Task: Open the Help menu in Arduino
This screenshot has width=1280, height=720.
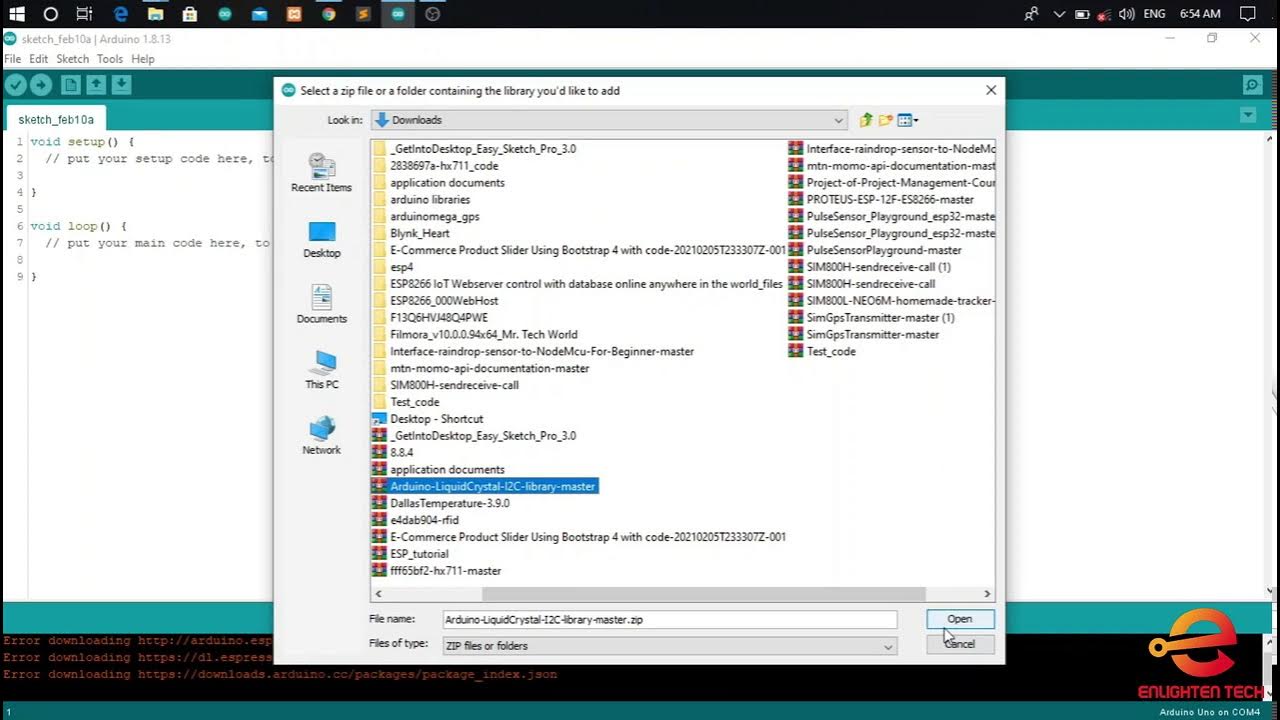Action: tap(143, 59)
